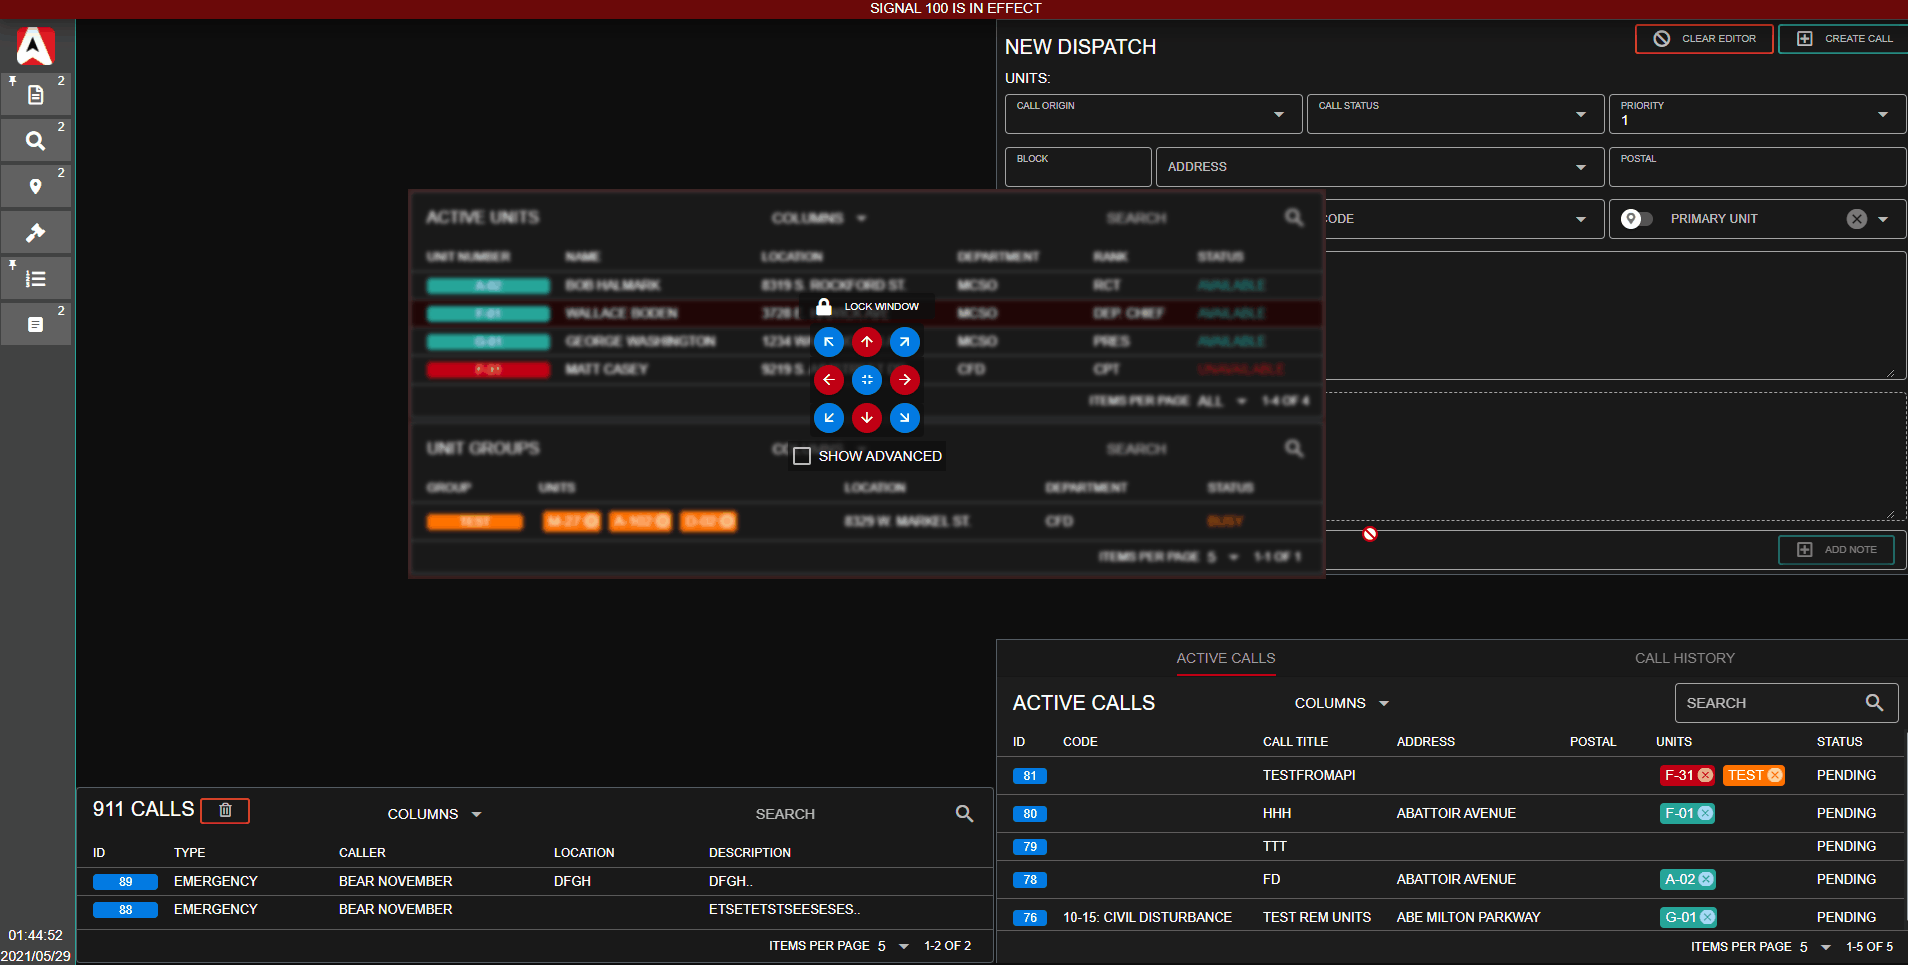Remove unit F-31 from call 81
Image resolution: width=1908 pixels, height=965 pixels.
click(x=1705, y=775)
